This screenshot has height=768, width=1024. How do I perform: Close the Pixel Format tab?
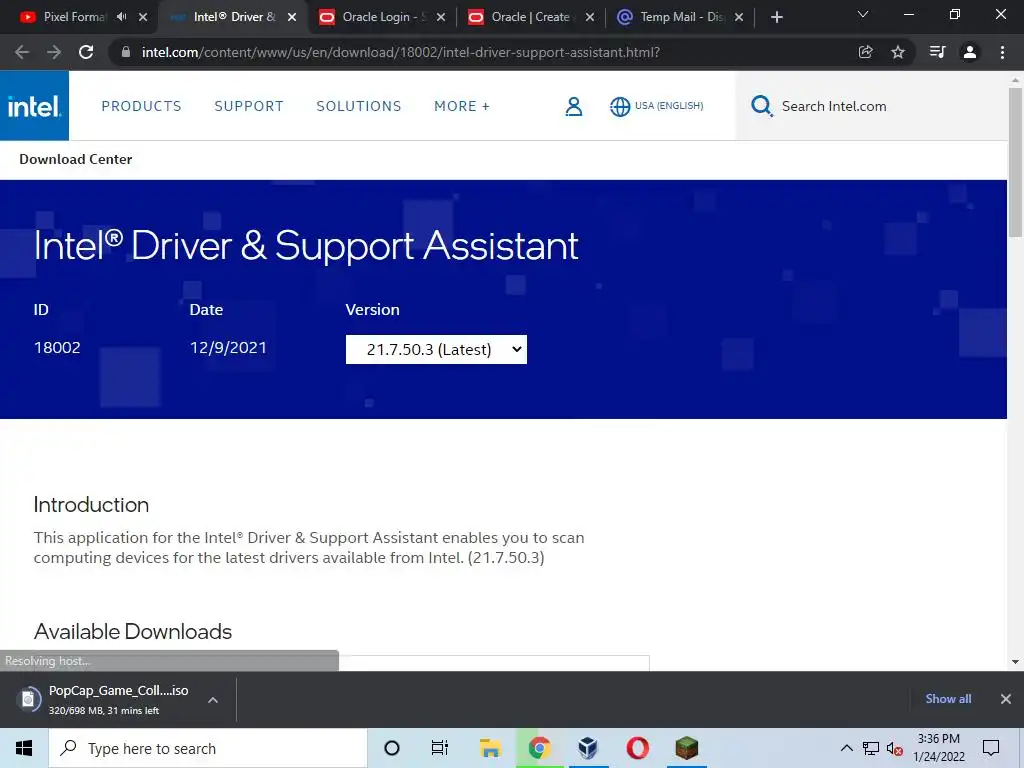point(143,17)
